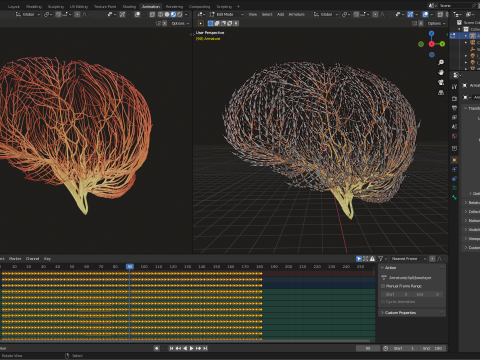Open the Select menu in right viewport header
This screenshot has height=360, width=480.
[x=267, y=14]
